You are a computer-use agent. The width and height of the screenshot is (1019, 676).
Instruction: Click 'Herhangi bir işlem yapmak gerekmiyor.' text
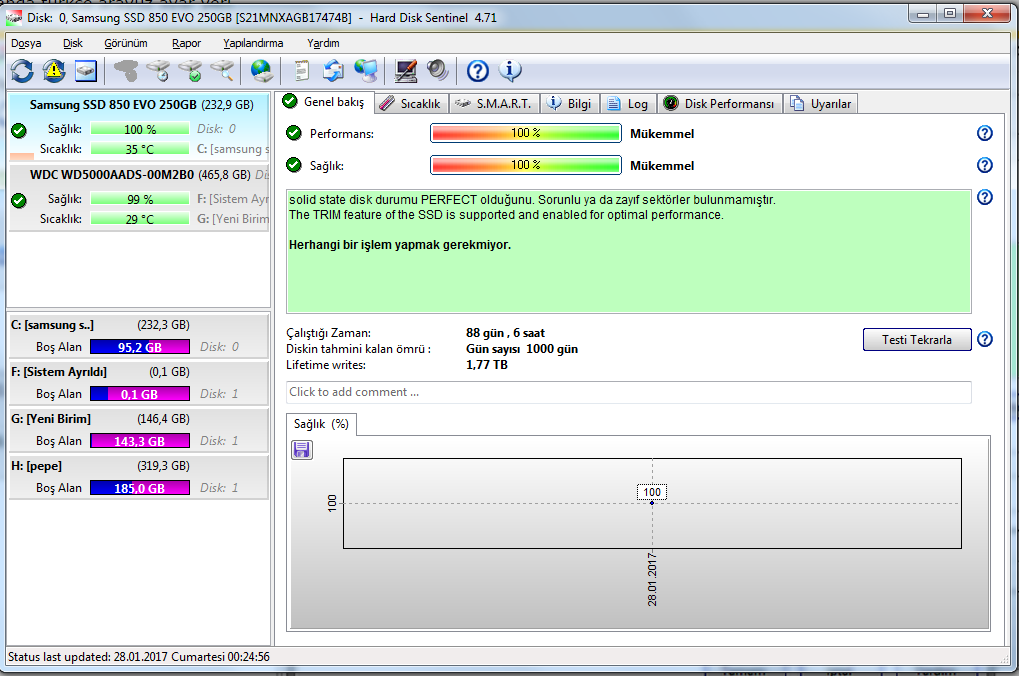pos(400,245)
